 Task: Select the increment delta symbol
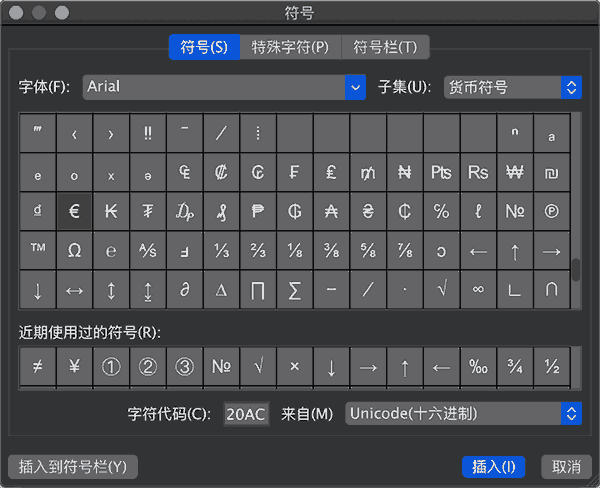click(221, 290)
